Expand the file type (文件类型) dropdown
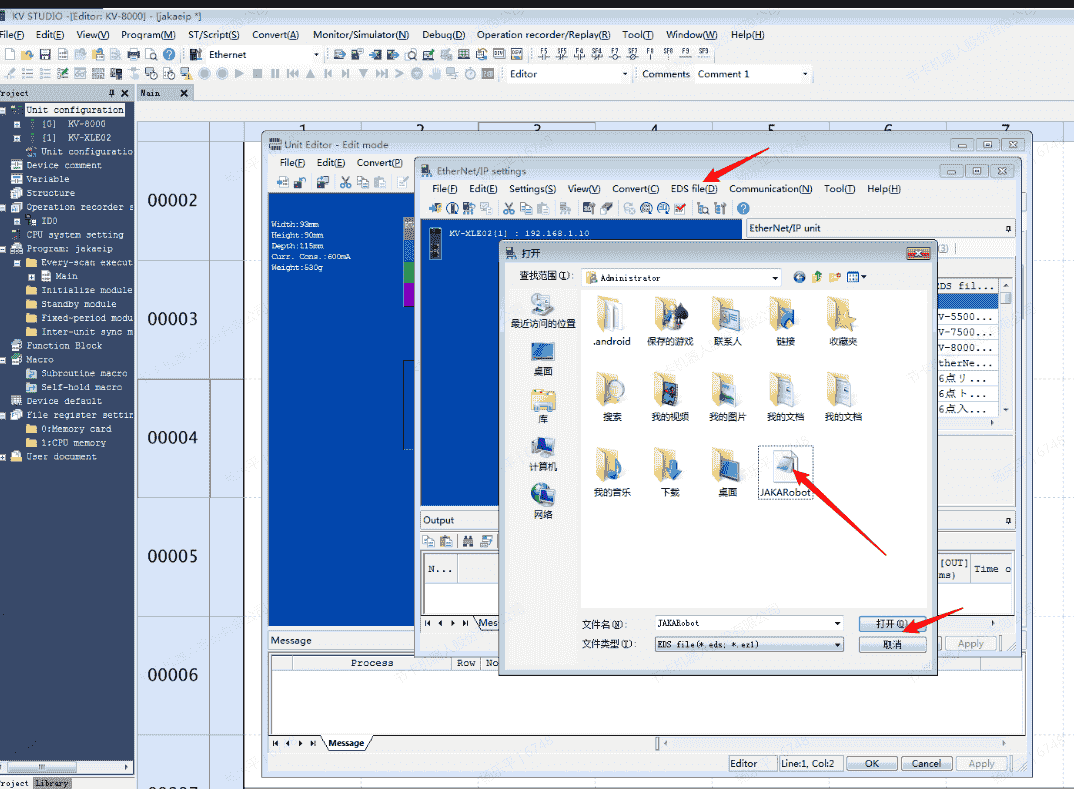 [x=837, y=645]
